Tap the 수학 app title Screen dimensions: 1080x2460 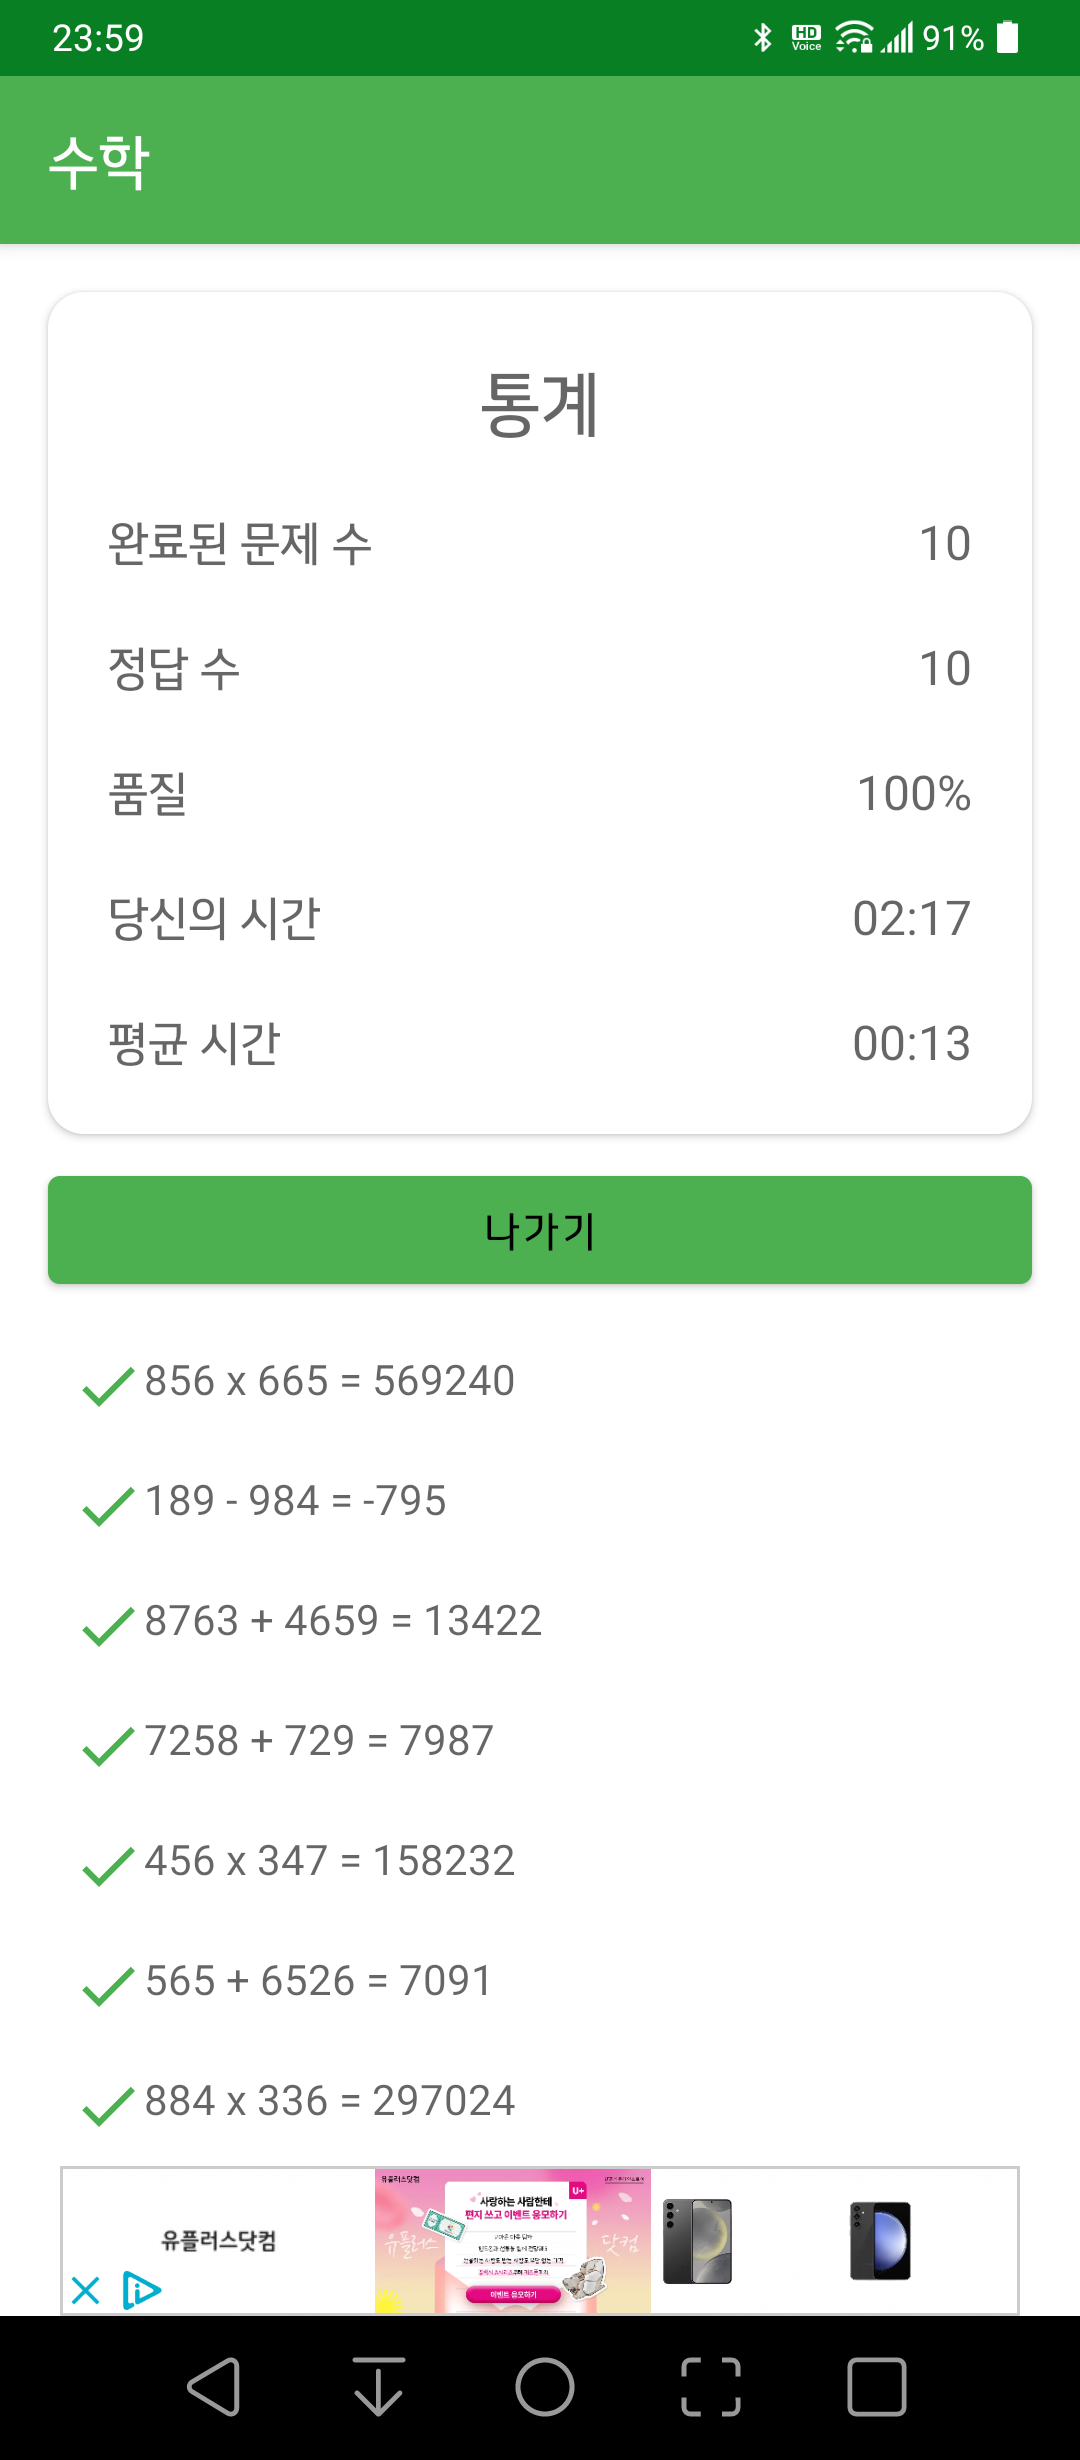100,161
